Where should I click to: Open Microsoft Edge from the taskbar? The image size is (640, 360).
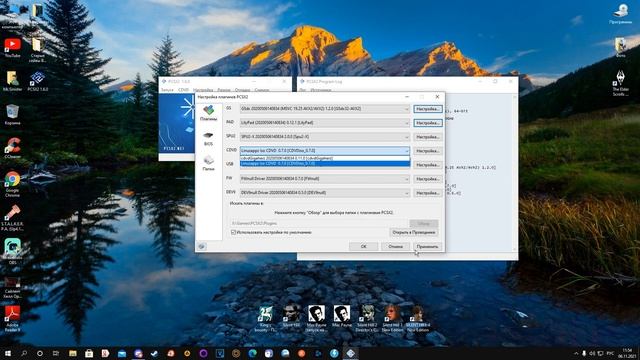point(253,353)
